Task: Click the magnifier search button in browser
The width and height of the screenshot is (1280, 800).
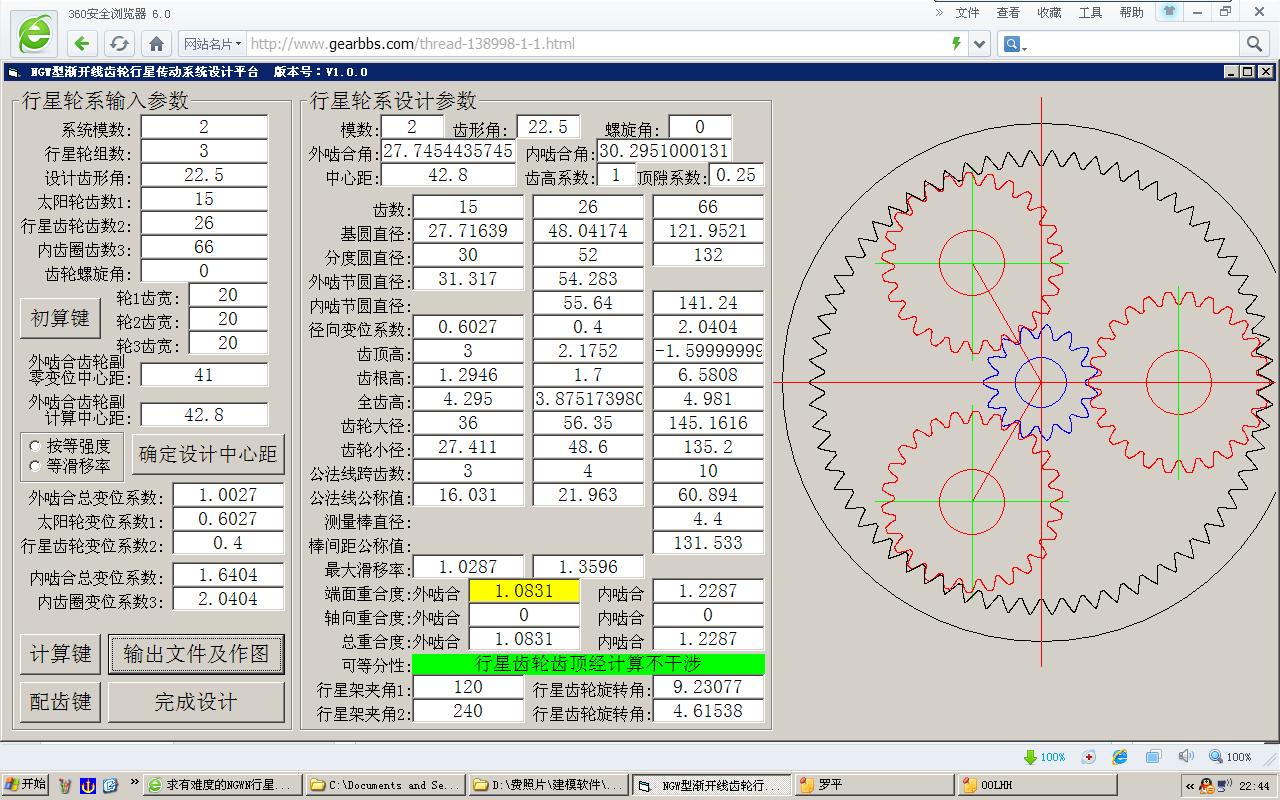Action: [x=1254, y=43]
